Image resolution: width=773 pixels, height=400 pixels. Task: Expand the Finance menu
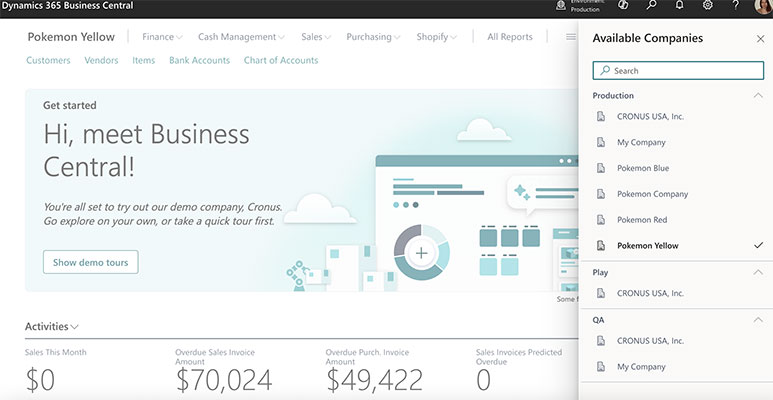click(x=162, y=37)
